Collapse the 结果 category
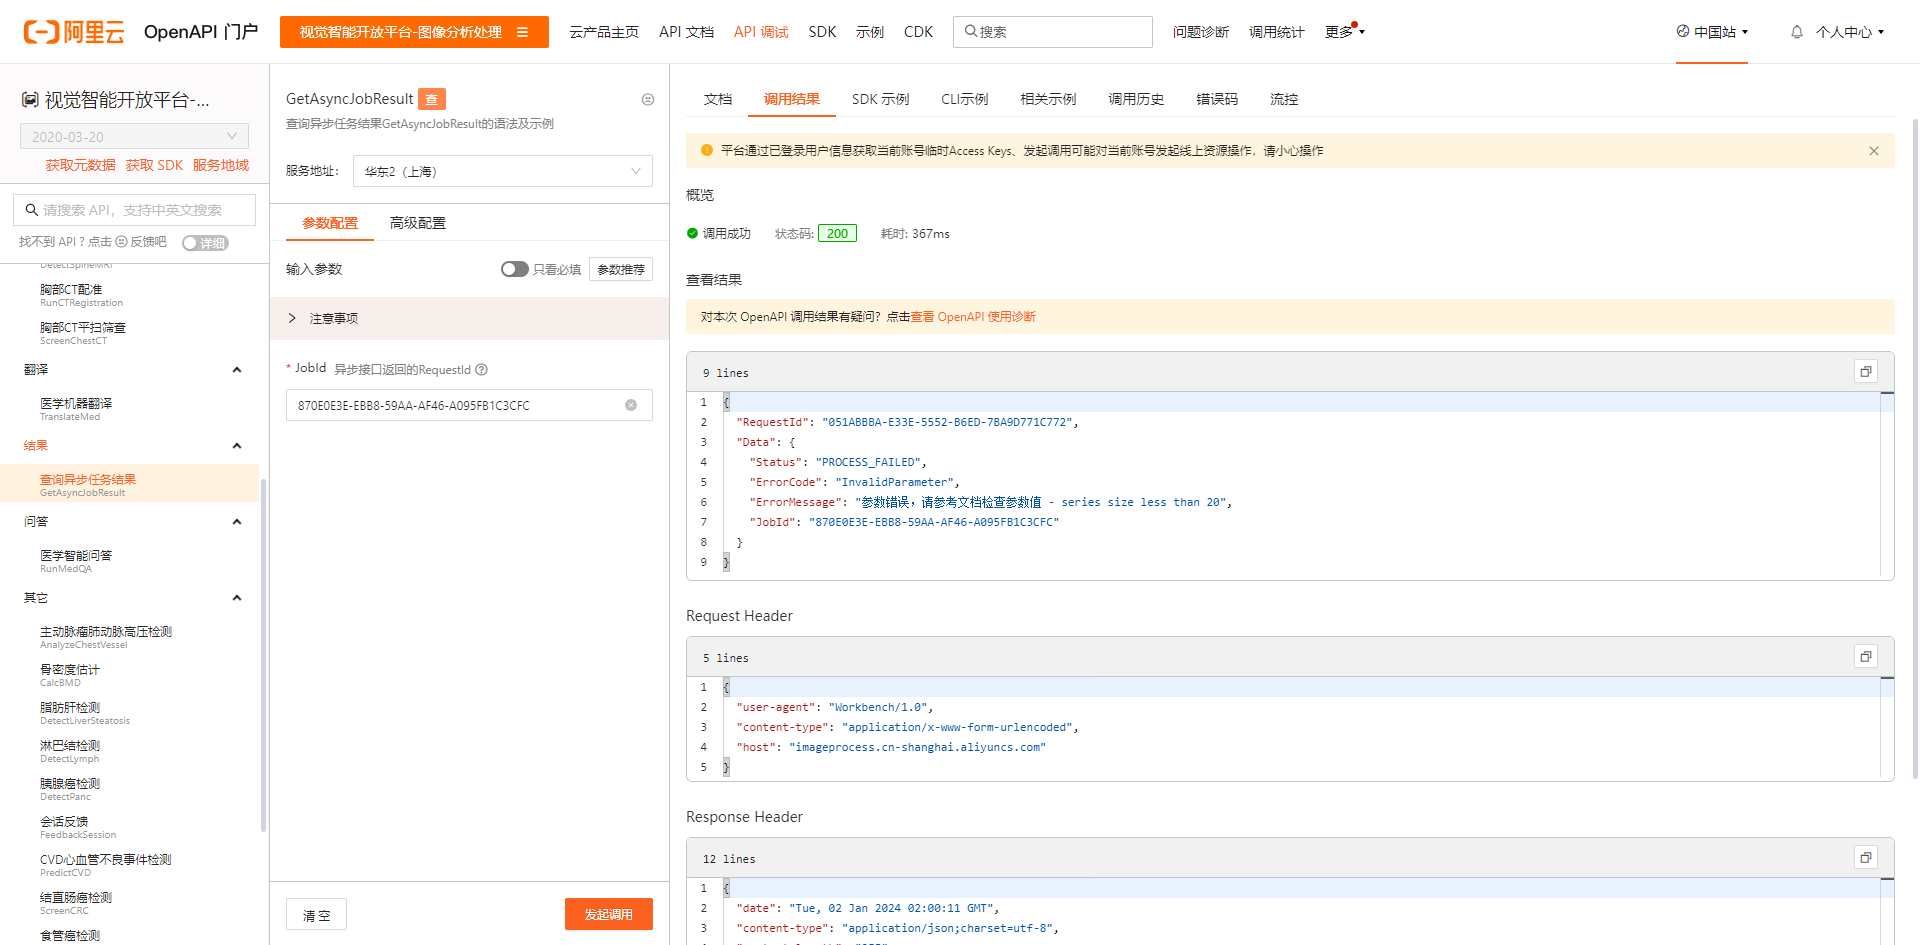Screen dimensions: 1920x945 click(x=237, y=446)
